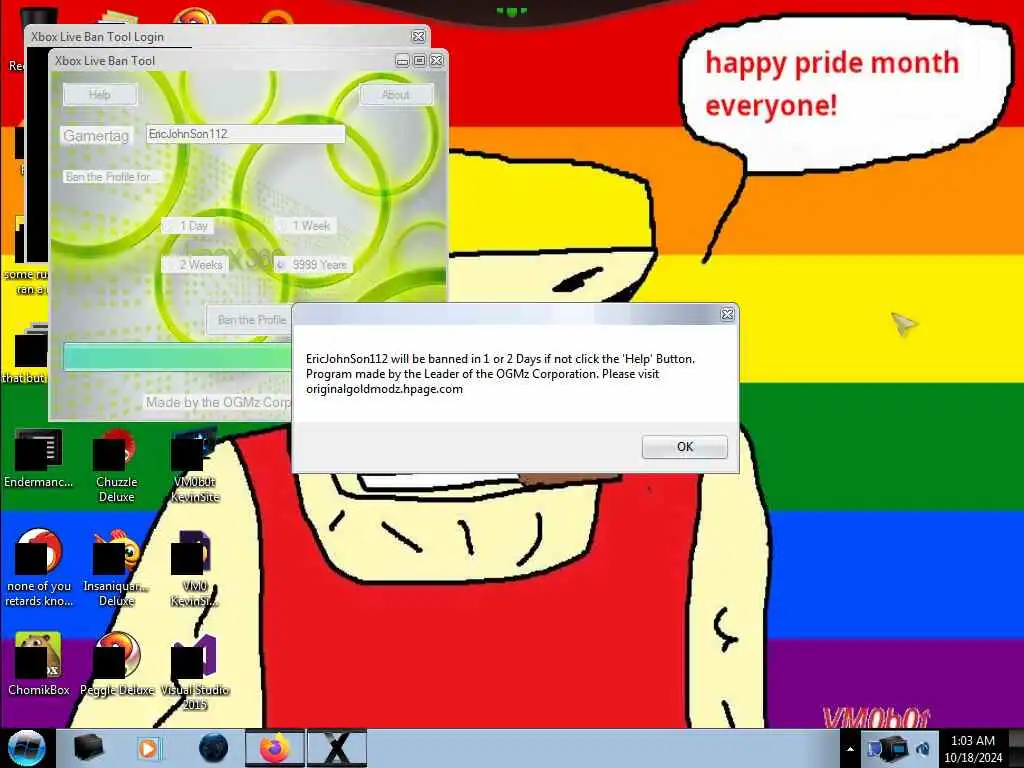Open the media player taskbar icon
1024x768 pixels.
coord(149,748)
